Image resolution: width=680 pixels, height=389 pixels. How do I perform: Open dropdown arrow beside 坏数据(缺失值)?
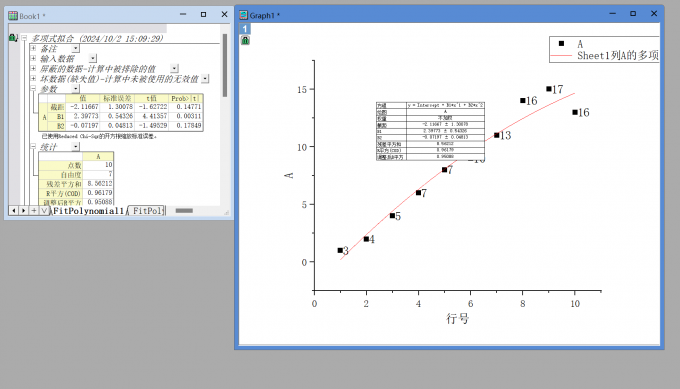pos(205,78)
